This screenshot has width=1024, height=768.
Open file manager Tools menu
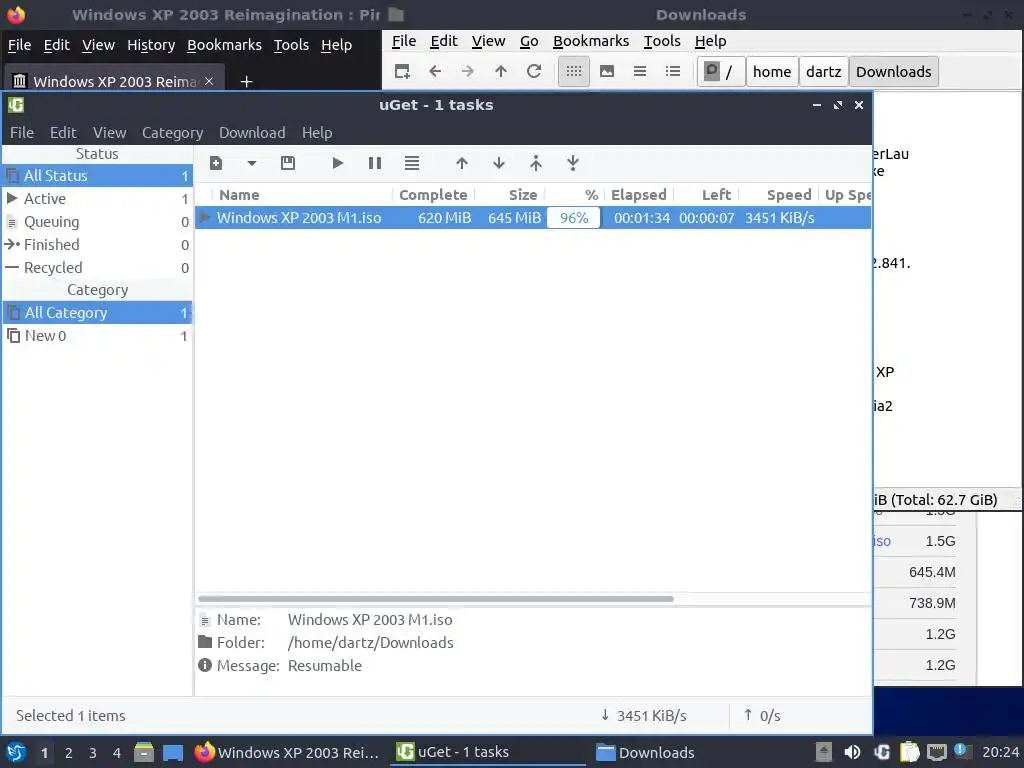coord(662,41)
